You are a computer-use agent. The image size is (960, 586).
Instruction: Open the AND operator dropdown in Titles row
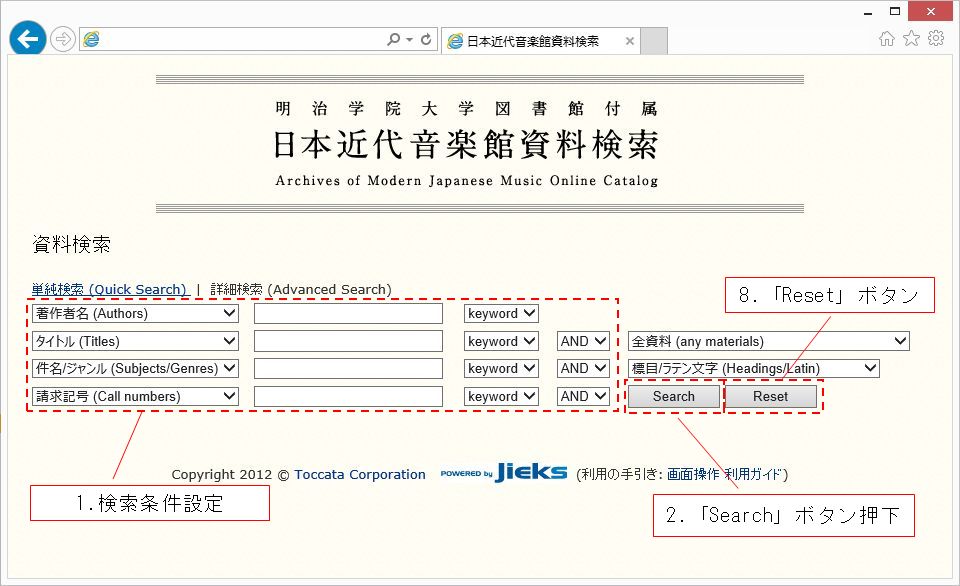click(583, 341)
